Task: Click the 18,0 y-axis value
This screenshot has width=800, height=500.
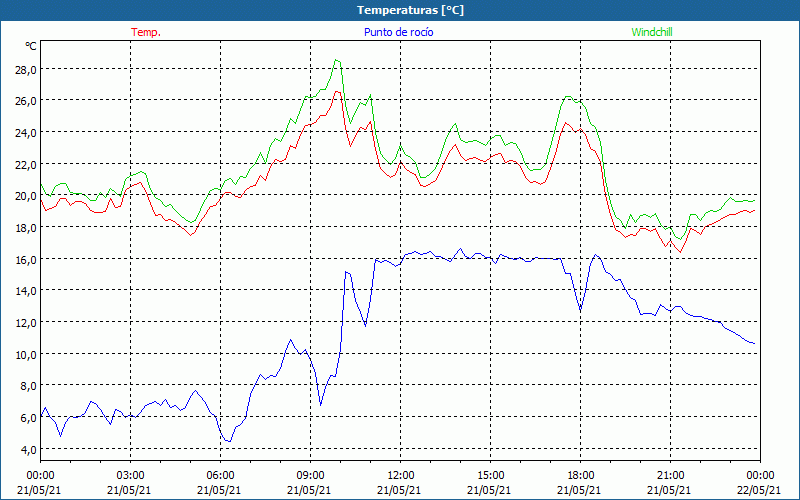Action: pyautogui.click(x=25, y=228)
